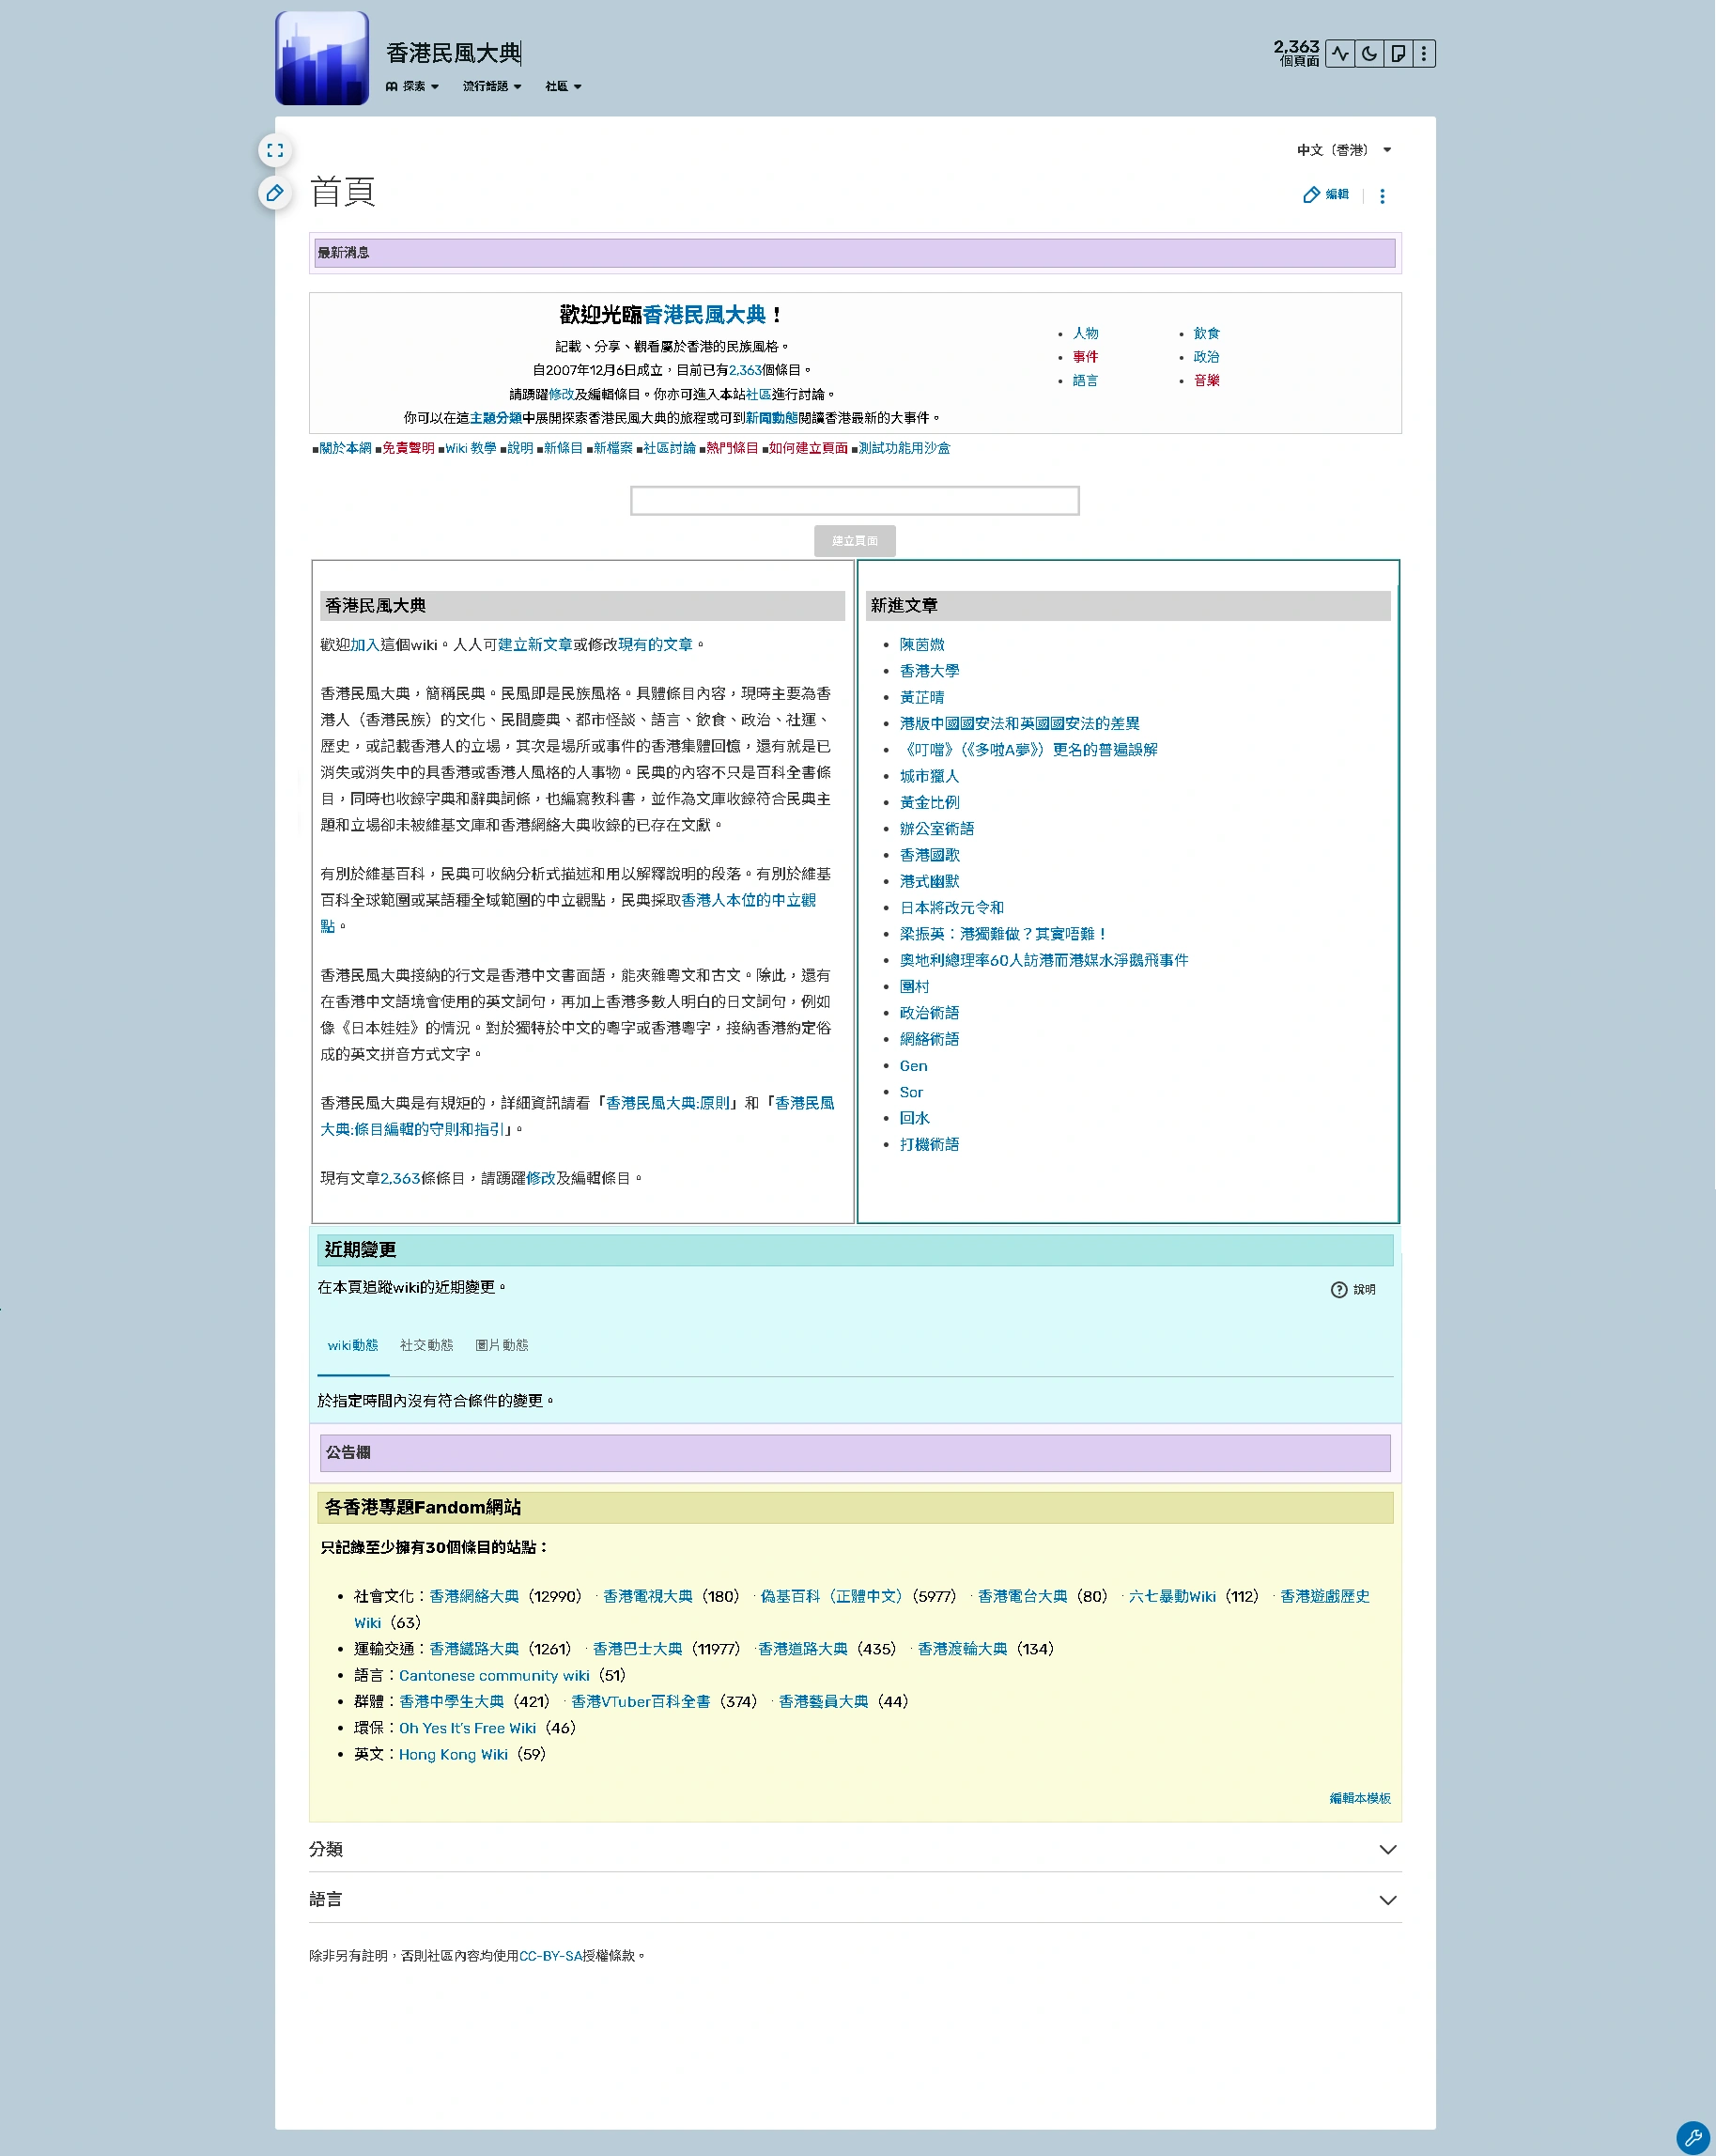
Task: Open the 中文（香港）language dropdown
Action: (x=1340, y=150)
